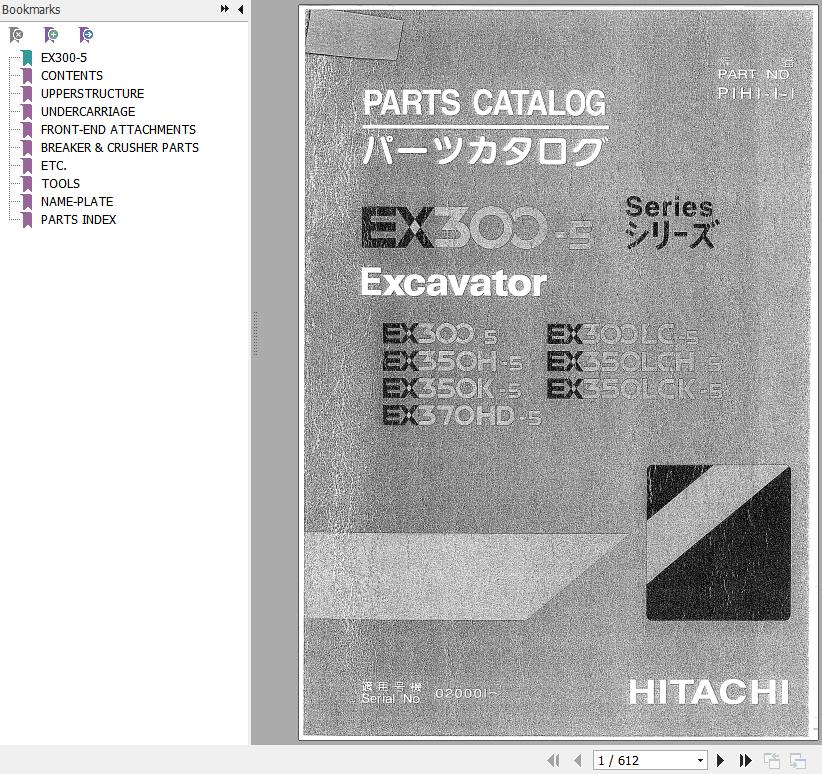Click the bookmark icon beside UNDERCARRIAGE
Image resolution: width=822 pixels, height=774 pixels.
coord(27,112)
